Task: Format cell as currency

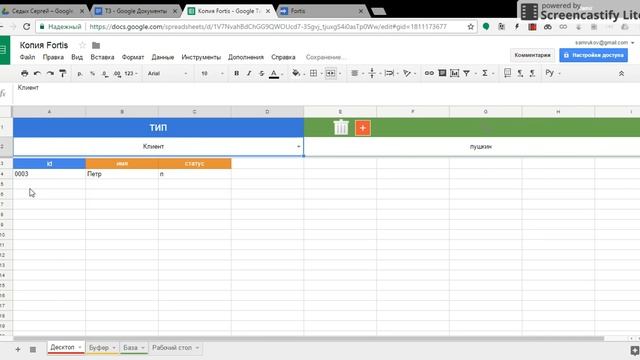Action: [x=80, y=73]
